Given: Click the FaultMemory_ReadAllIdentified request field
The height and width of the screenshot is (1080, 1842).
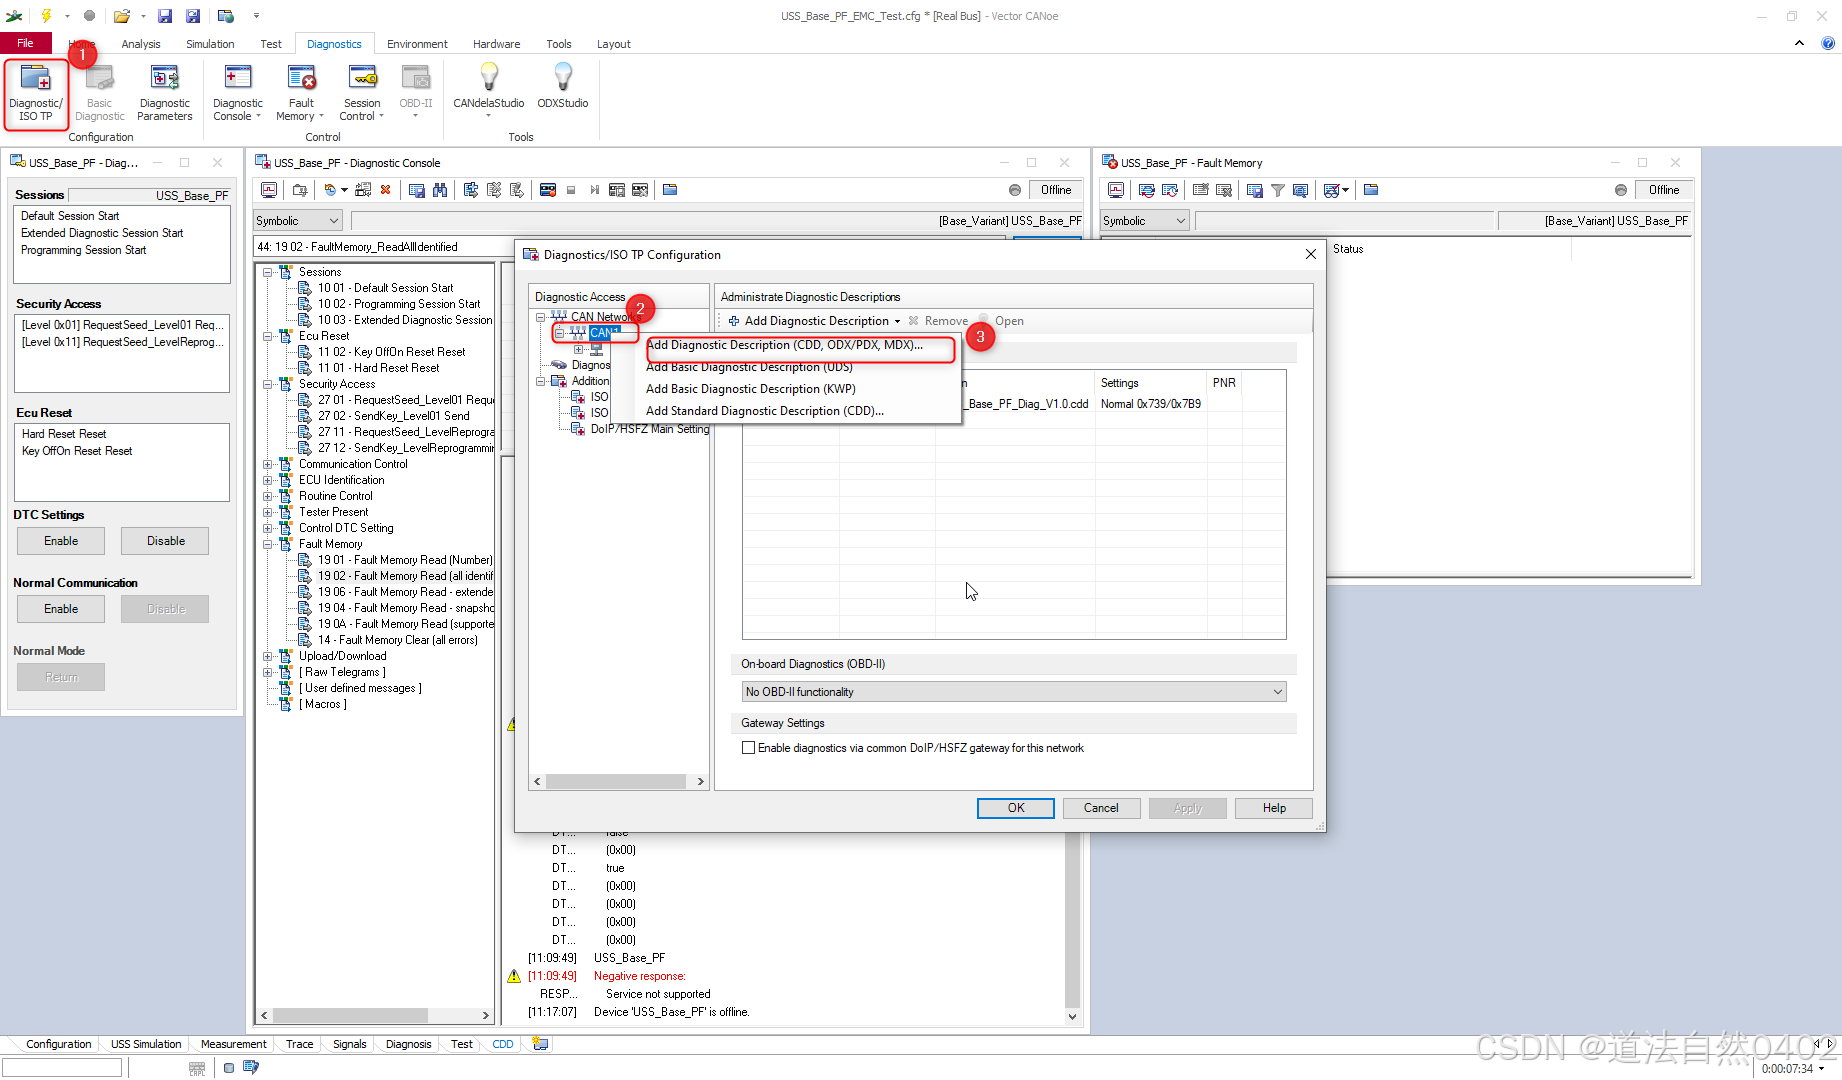Looking at the screenshot, I should click(383, 247).
